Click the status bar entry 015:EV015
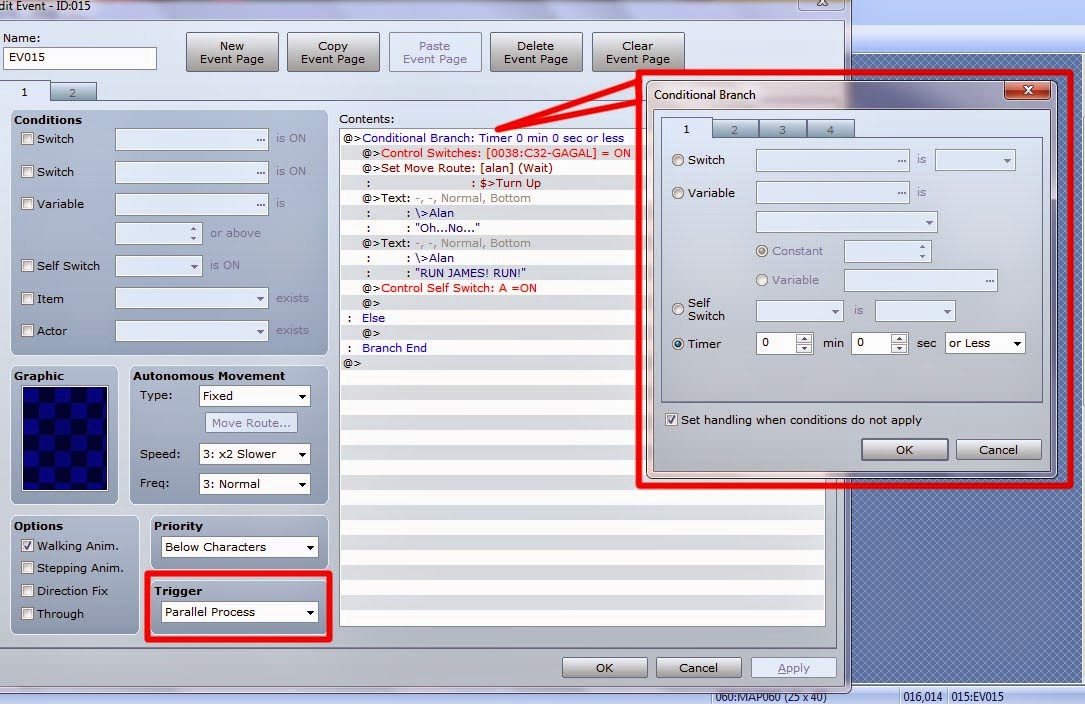This screenshot has width=1085, height=704. (977, 696)
